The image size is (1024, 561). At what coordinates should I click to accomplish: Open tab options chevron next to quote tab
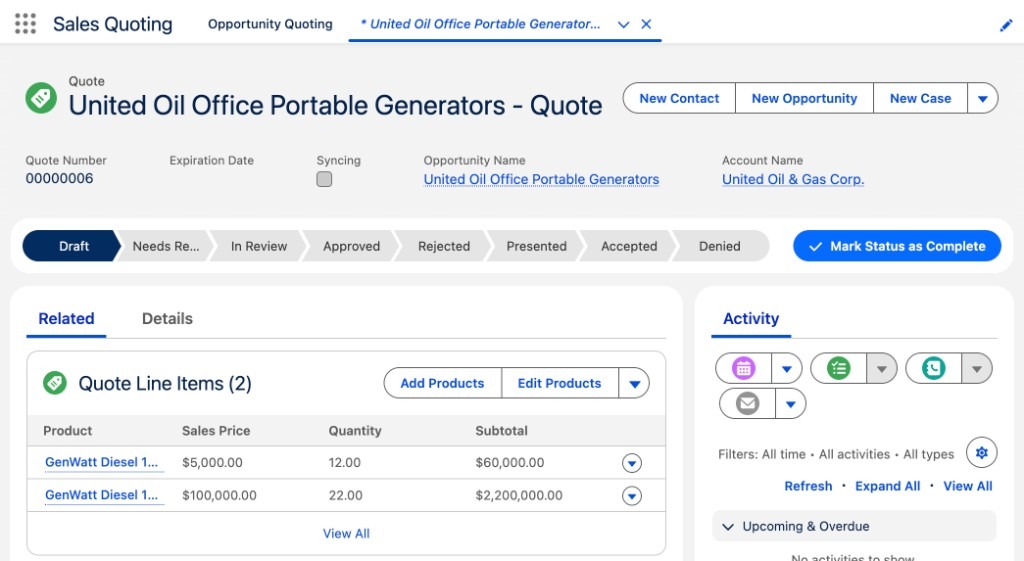click(x=623, y=24)
